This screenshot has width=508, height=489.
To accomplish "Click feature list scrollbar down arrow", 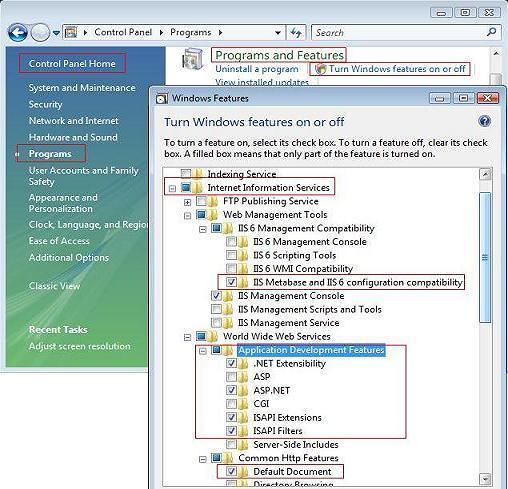I will [485, 479].
